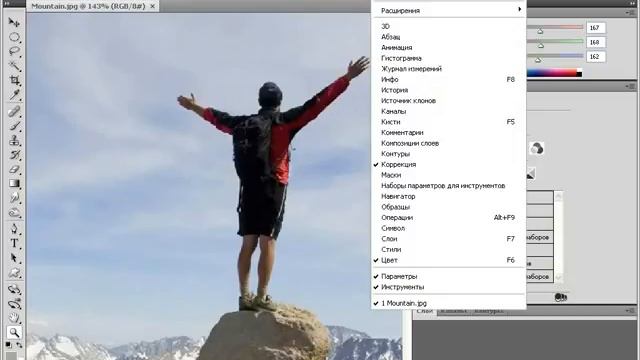Select the Brush tool
Image resolution: width=640 pixels, height=360 pixels.
(x=14, y=126)
